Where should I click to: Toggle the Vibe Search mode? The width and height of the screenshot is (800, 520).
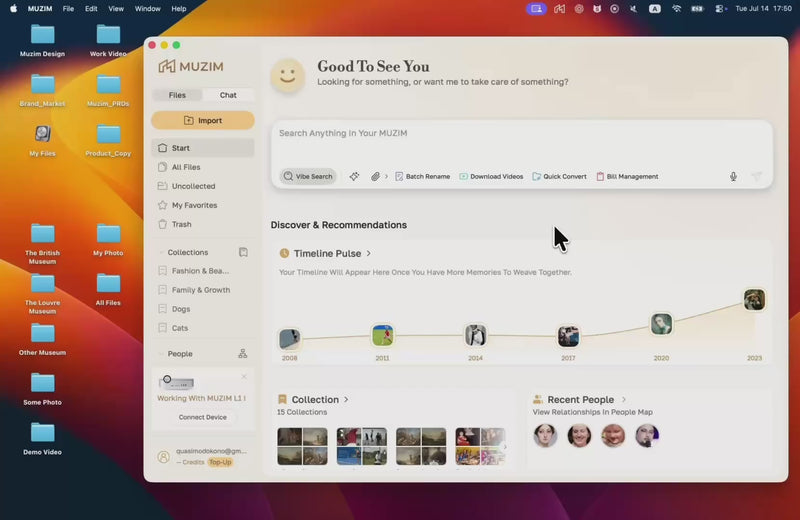click(308, 177)
